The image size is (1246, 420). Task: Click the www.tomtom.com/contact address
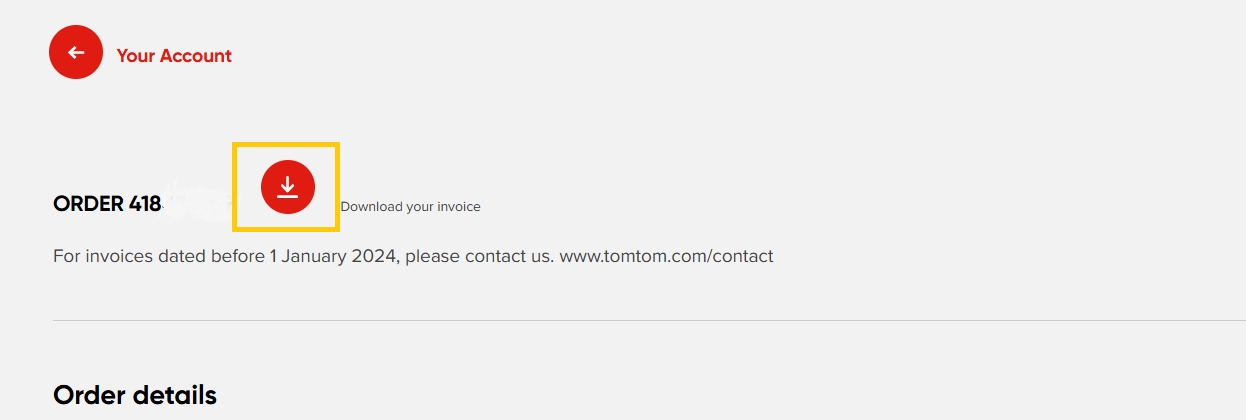pos(666,256)
